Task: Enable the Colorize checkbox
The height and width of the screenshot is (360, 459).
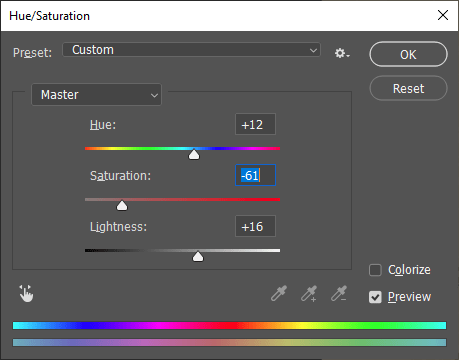Action: pyautogui.click(x=375, y=270)
